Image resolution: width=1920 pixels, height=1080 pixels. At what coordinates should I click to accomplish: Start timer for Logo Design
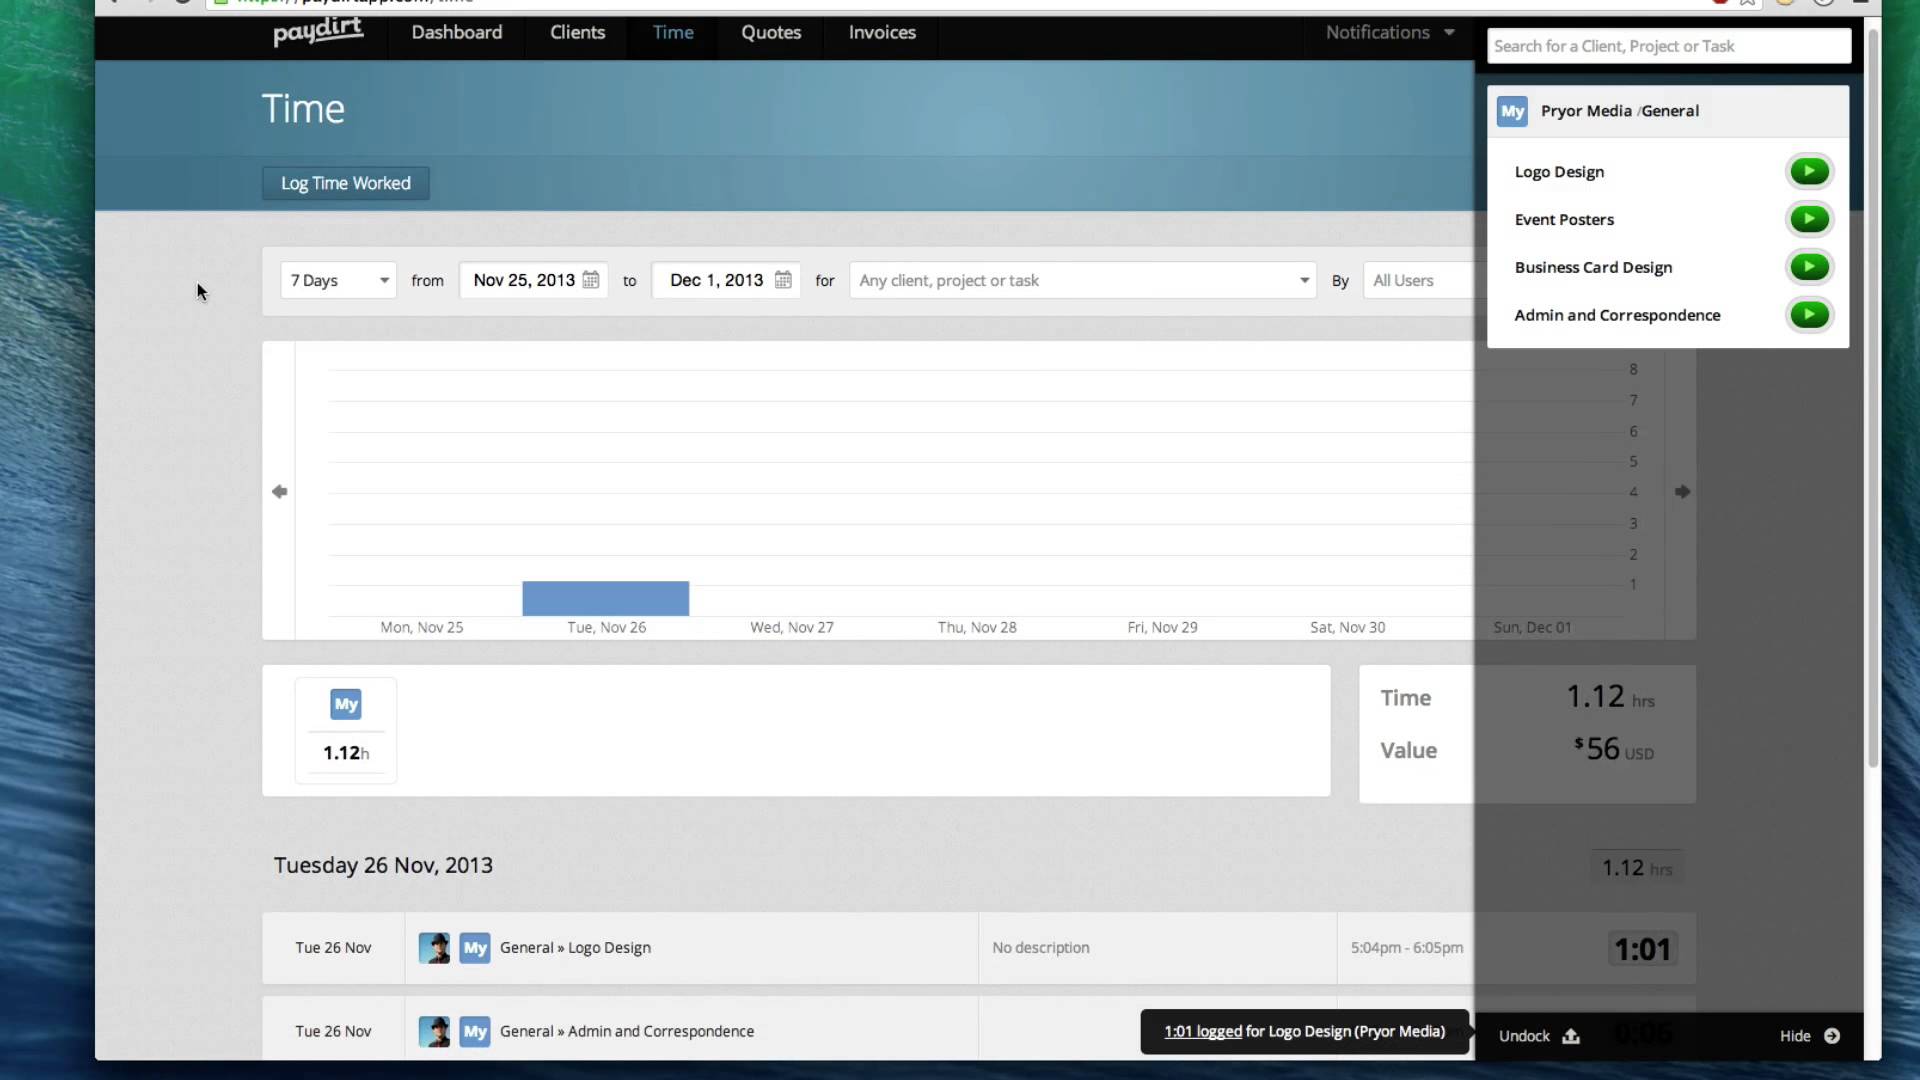(1809, 171)
